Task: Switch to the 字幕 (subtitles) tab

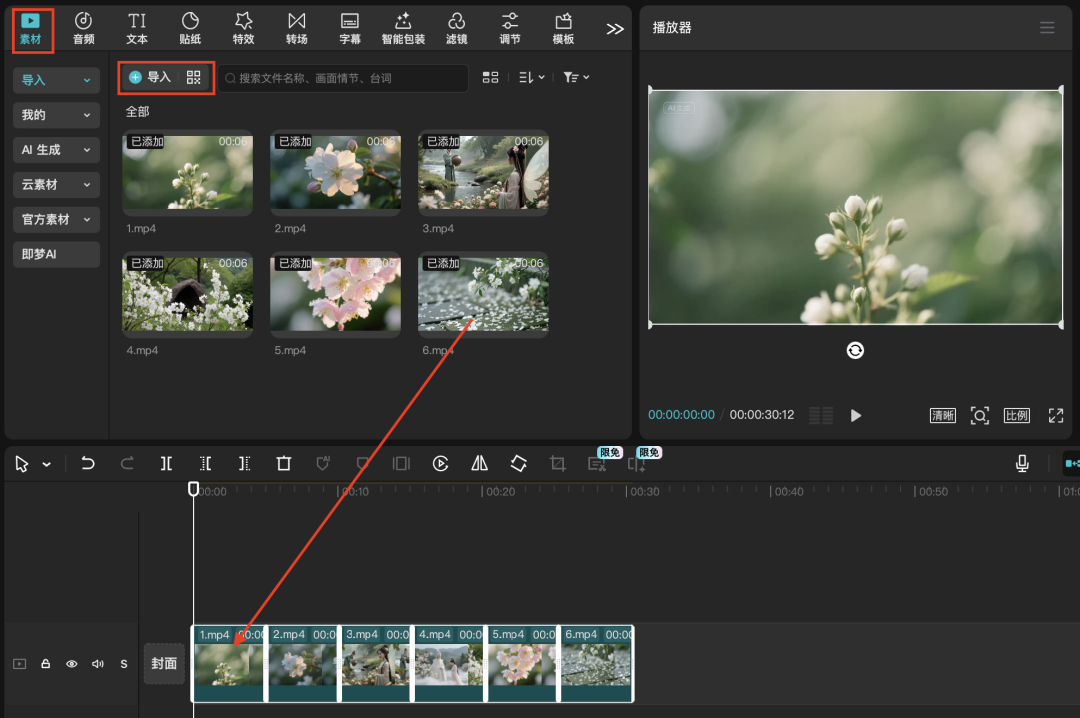Action: [350, 28]
